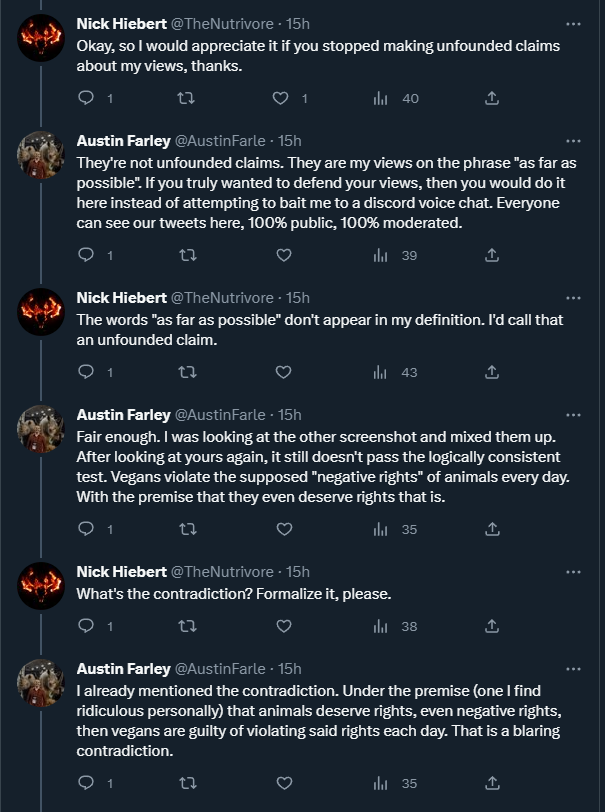Reply to Nick's "unfounded claims about my views" tweet
Image resolution: width=605 pixels, height=812 pixels.
(86, 98)
